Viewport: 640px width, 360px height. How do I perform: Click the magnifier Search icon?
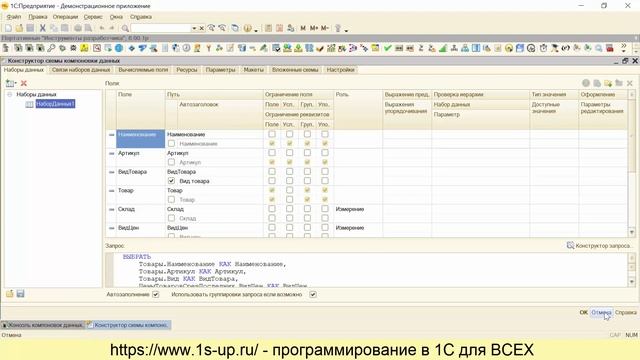coord(125,28)
